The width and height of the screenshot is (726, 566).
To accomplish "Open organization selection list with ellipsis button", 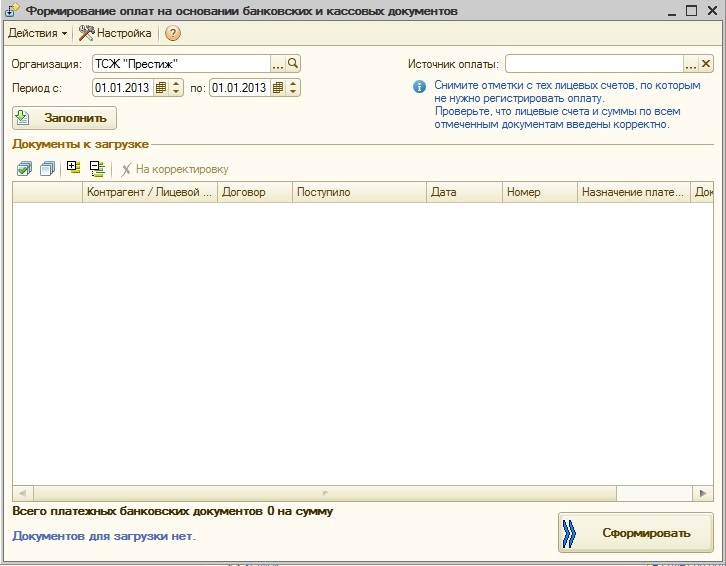I will tap(278, 64).
